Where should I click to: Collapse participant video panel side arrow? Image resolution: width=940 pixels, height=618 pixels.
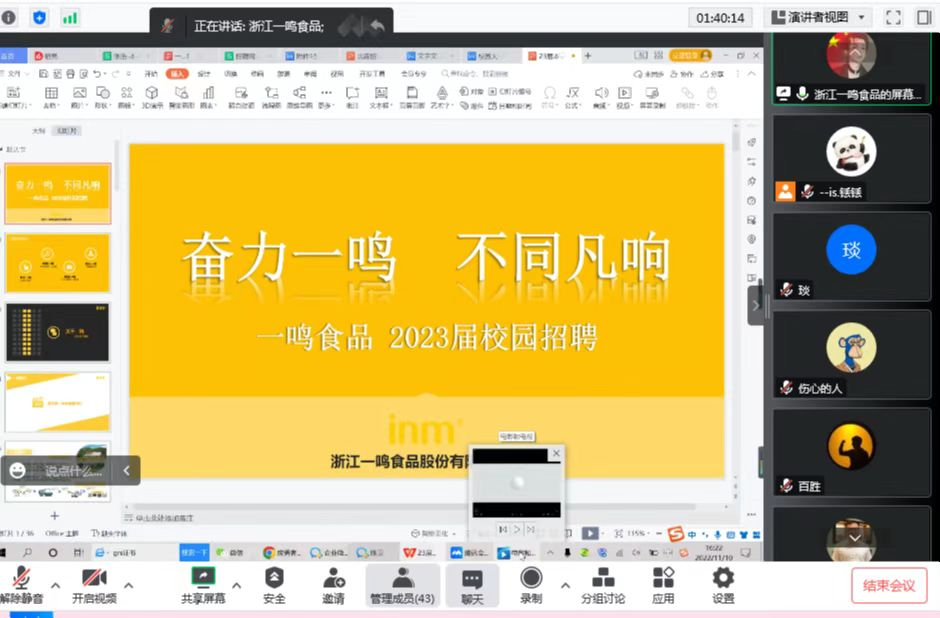(x=756, y=305)
